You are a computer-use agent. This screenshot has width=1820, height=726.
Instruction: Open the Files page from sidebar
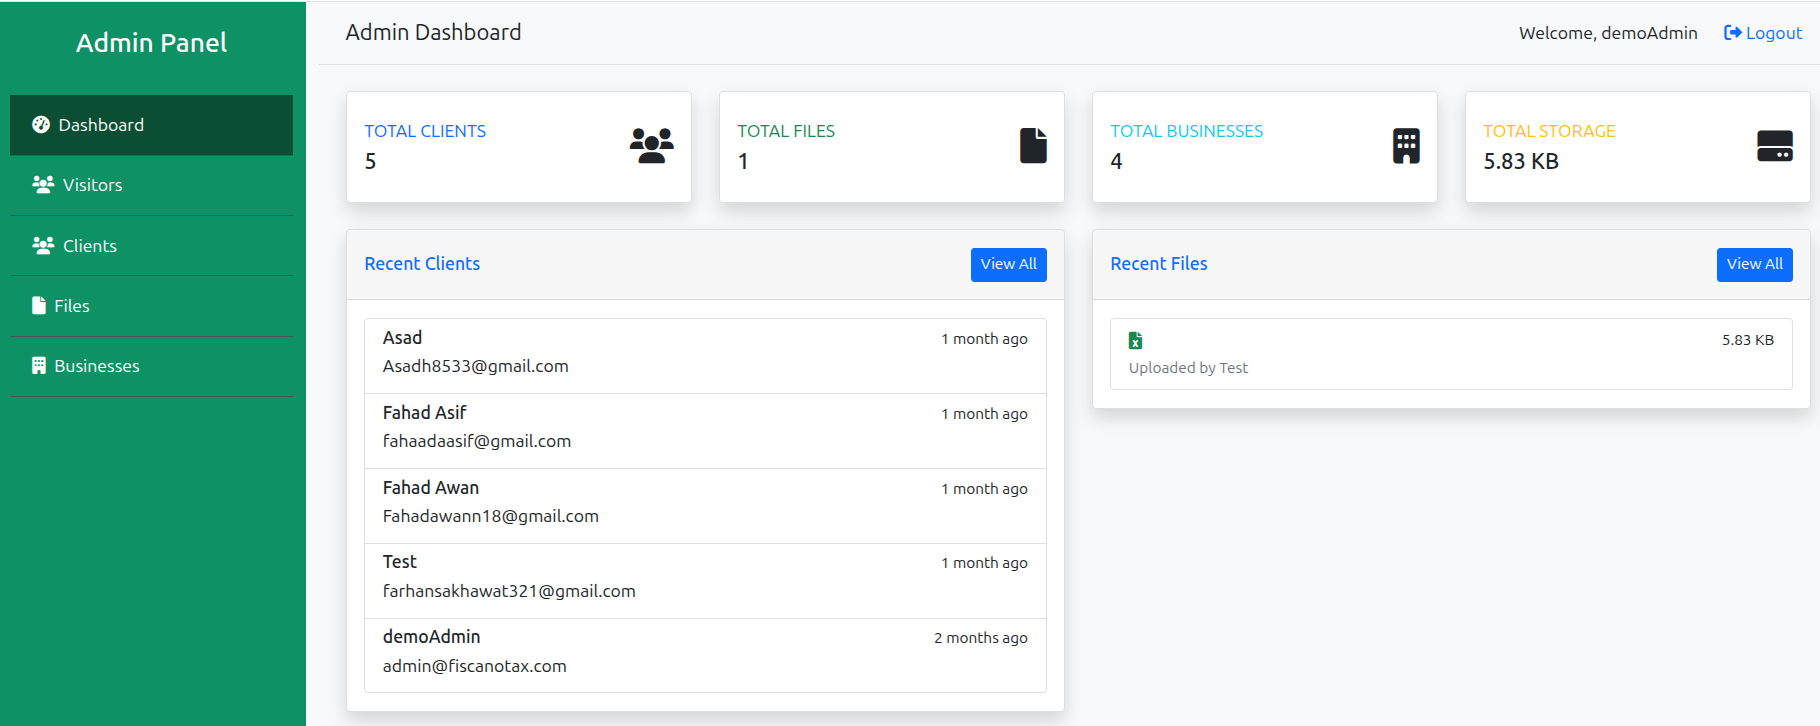click(71, 306)
